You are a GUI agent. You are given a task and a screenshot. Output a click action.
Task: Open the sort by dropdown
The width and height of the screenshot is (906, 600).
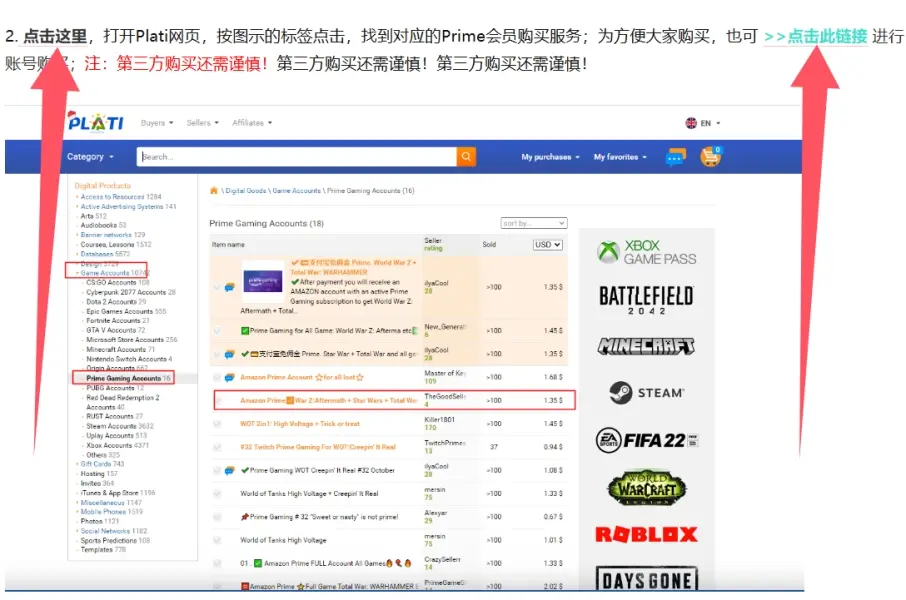pyautogui.click(x=533, y=223)
